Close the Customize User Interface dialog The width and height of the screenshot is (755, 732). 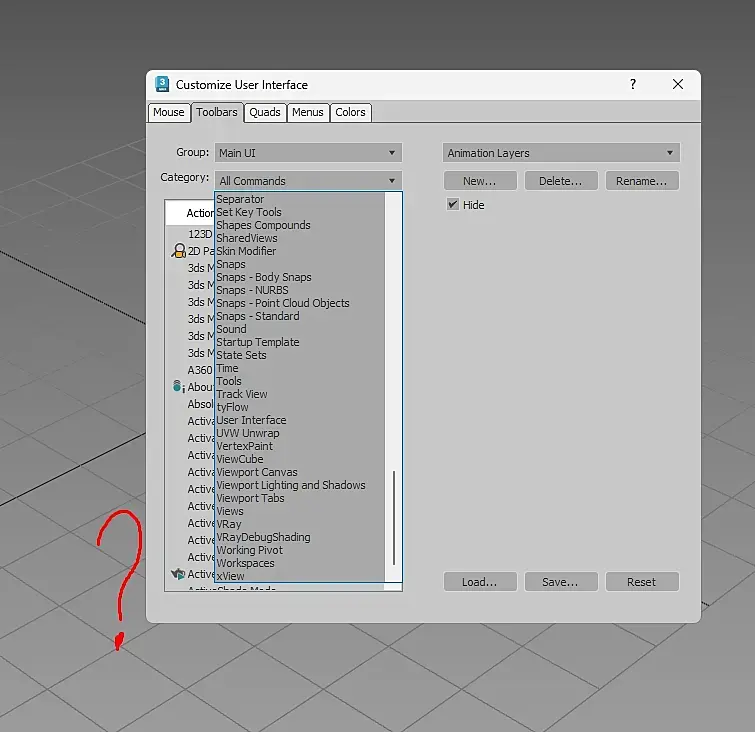(678, 84)
